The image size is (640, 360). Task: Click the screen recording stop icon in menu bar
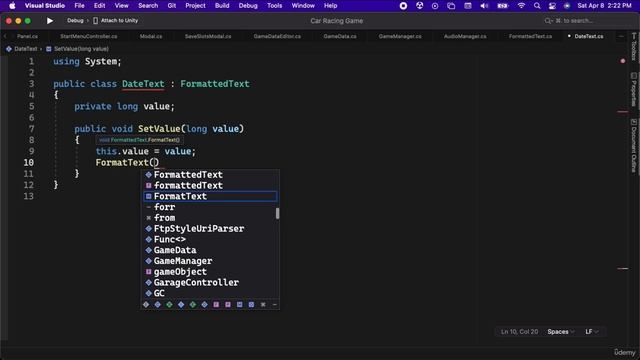pos(403,6)
